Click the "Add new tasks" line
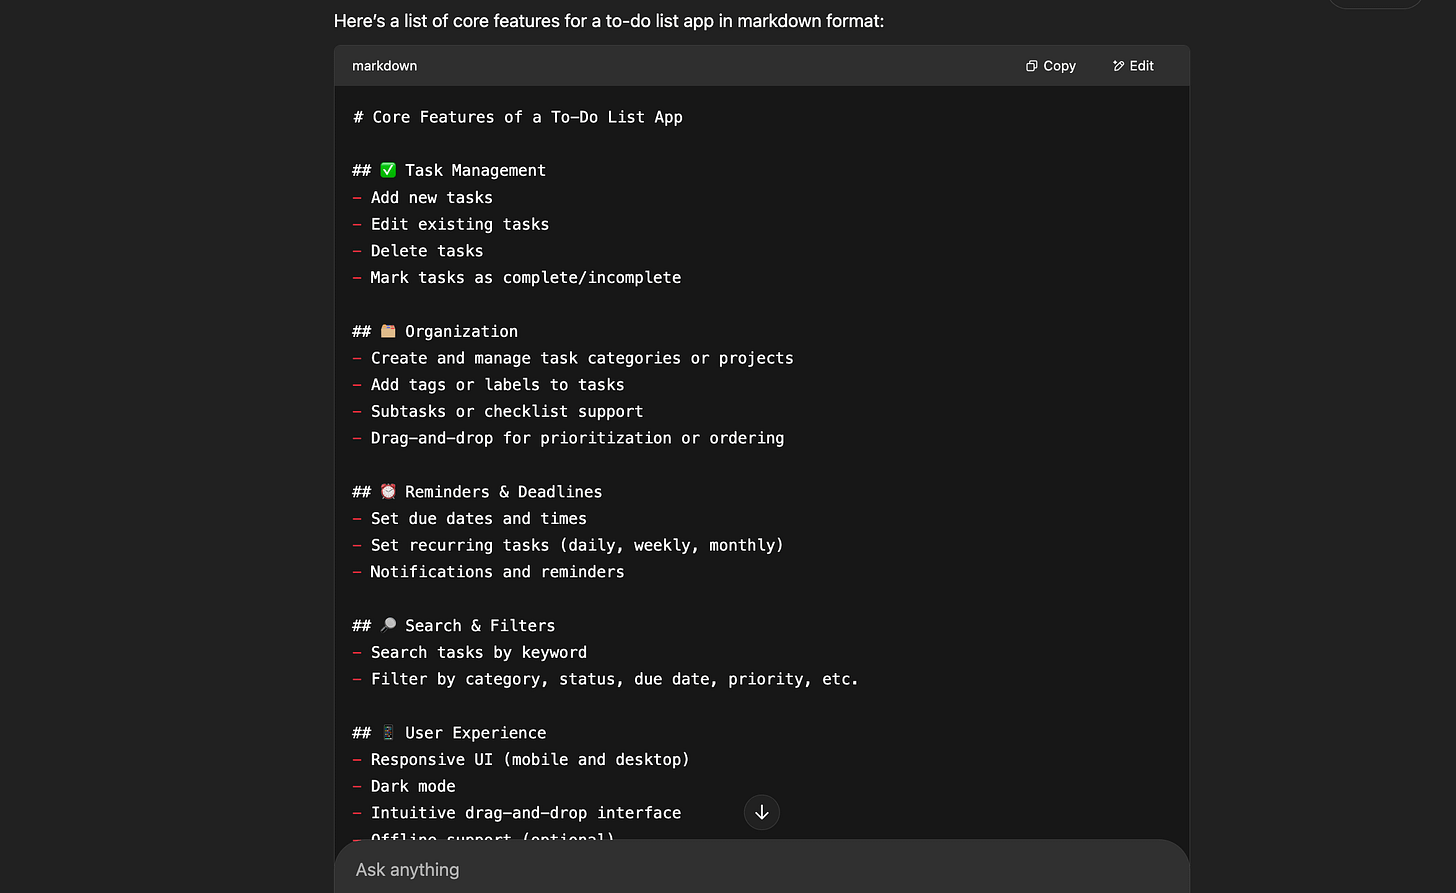Viewport: 1456px width, 893px height. point(432,198)
